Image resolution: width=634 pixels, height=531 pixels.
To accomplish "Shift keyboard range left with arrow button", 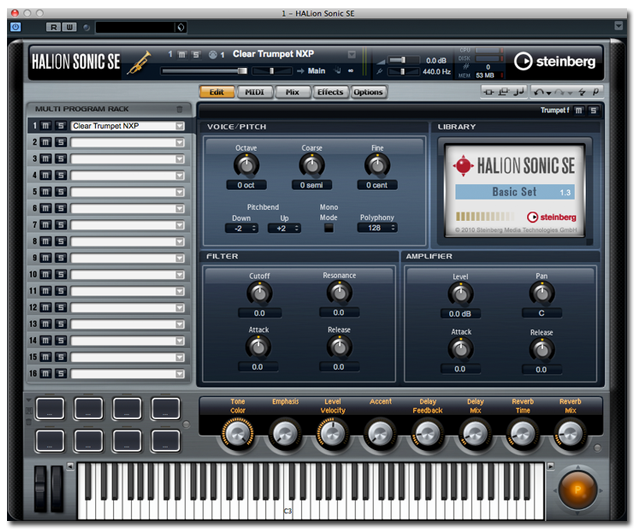I will click(70, 466).
